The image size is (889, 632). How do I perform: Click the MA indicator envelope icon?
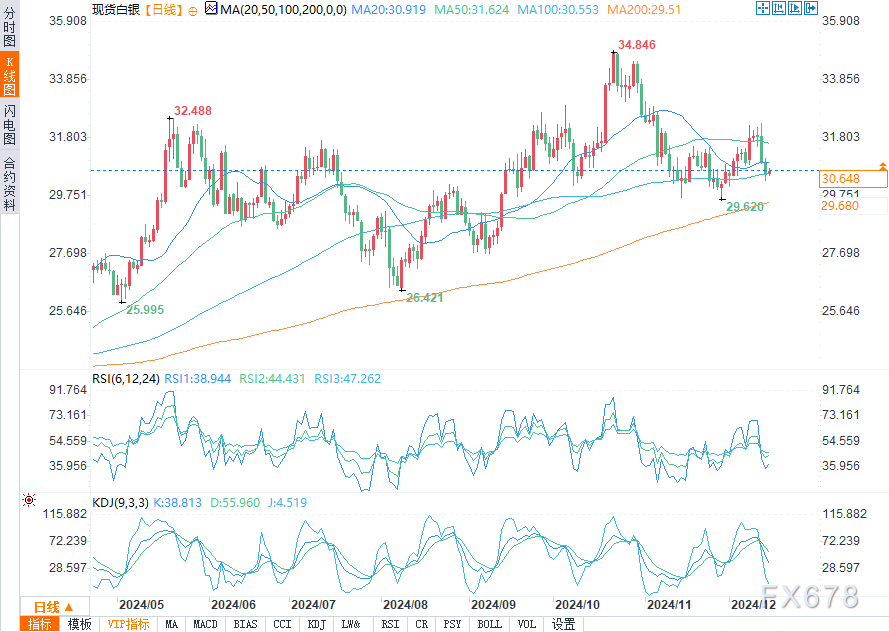point(210,9)
